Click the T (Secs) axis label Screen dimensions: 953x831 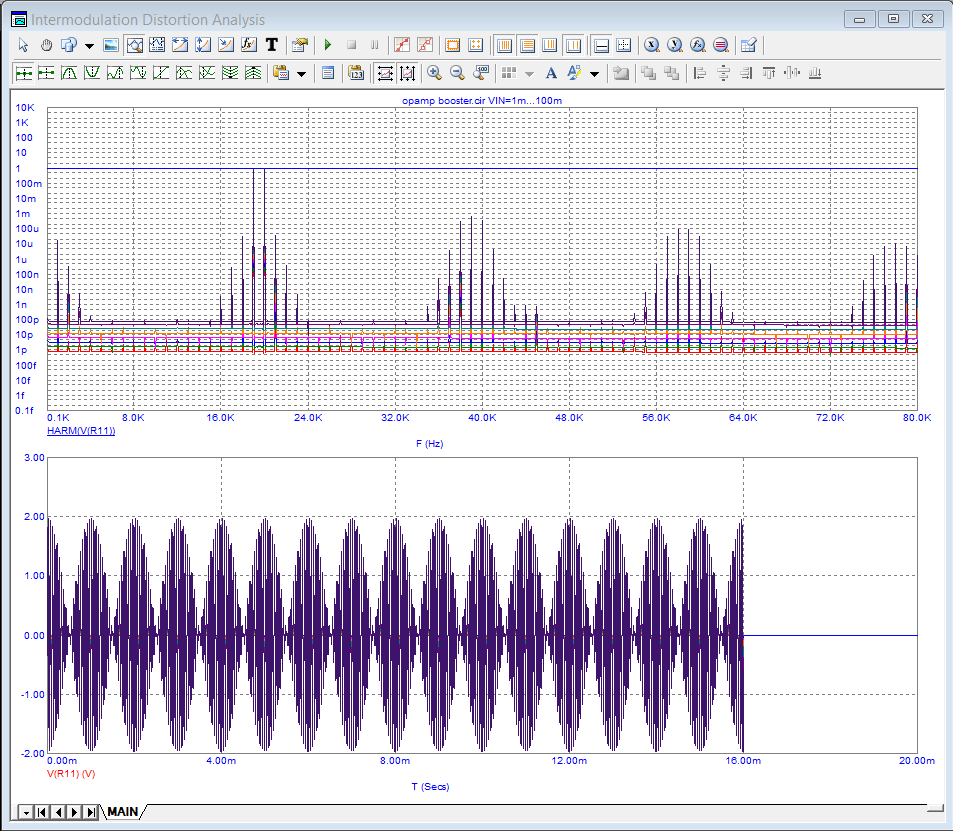(430, 787)
